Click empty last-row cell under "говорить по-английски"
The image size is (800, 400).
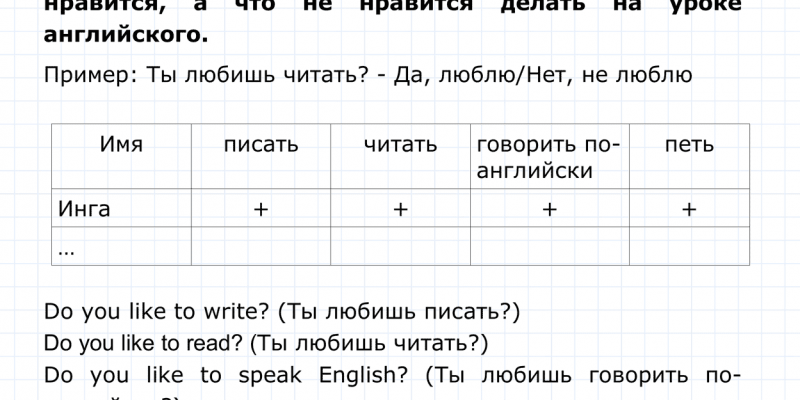pyautogui.click(x=549, y=248)
